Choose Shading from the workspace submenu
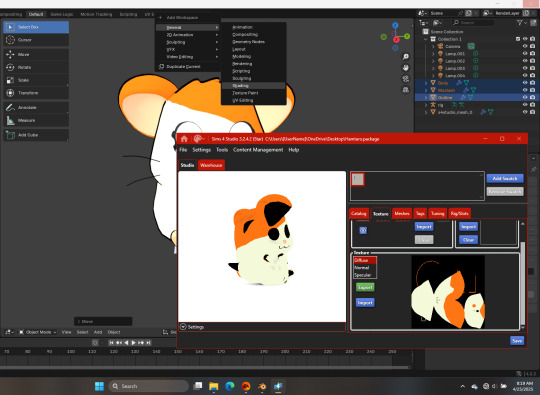Viewport: 540px width, 395px height. (253, 85)
